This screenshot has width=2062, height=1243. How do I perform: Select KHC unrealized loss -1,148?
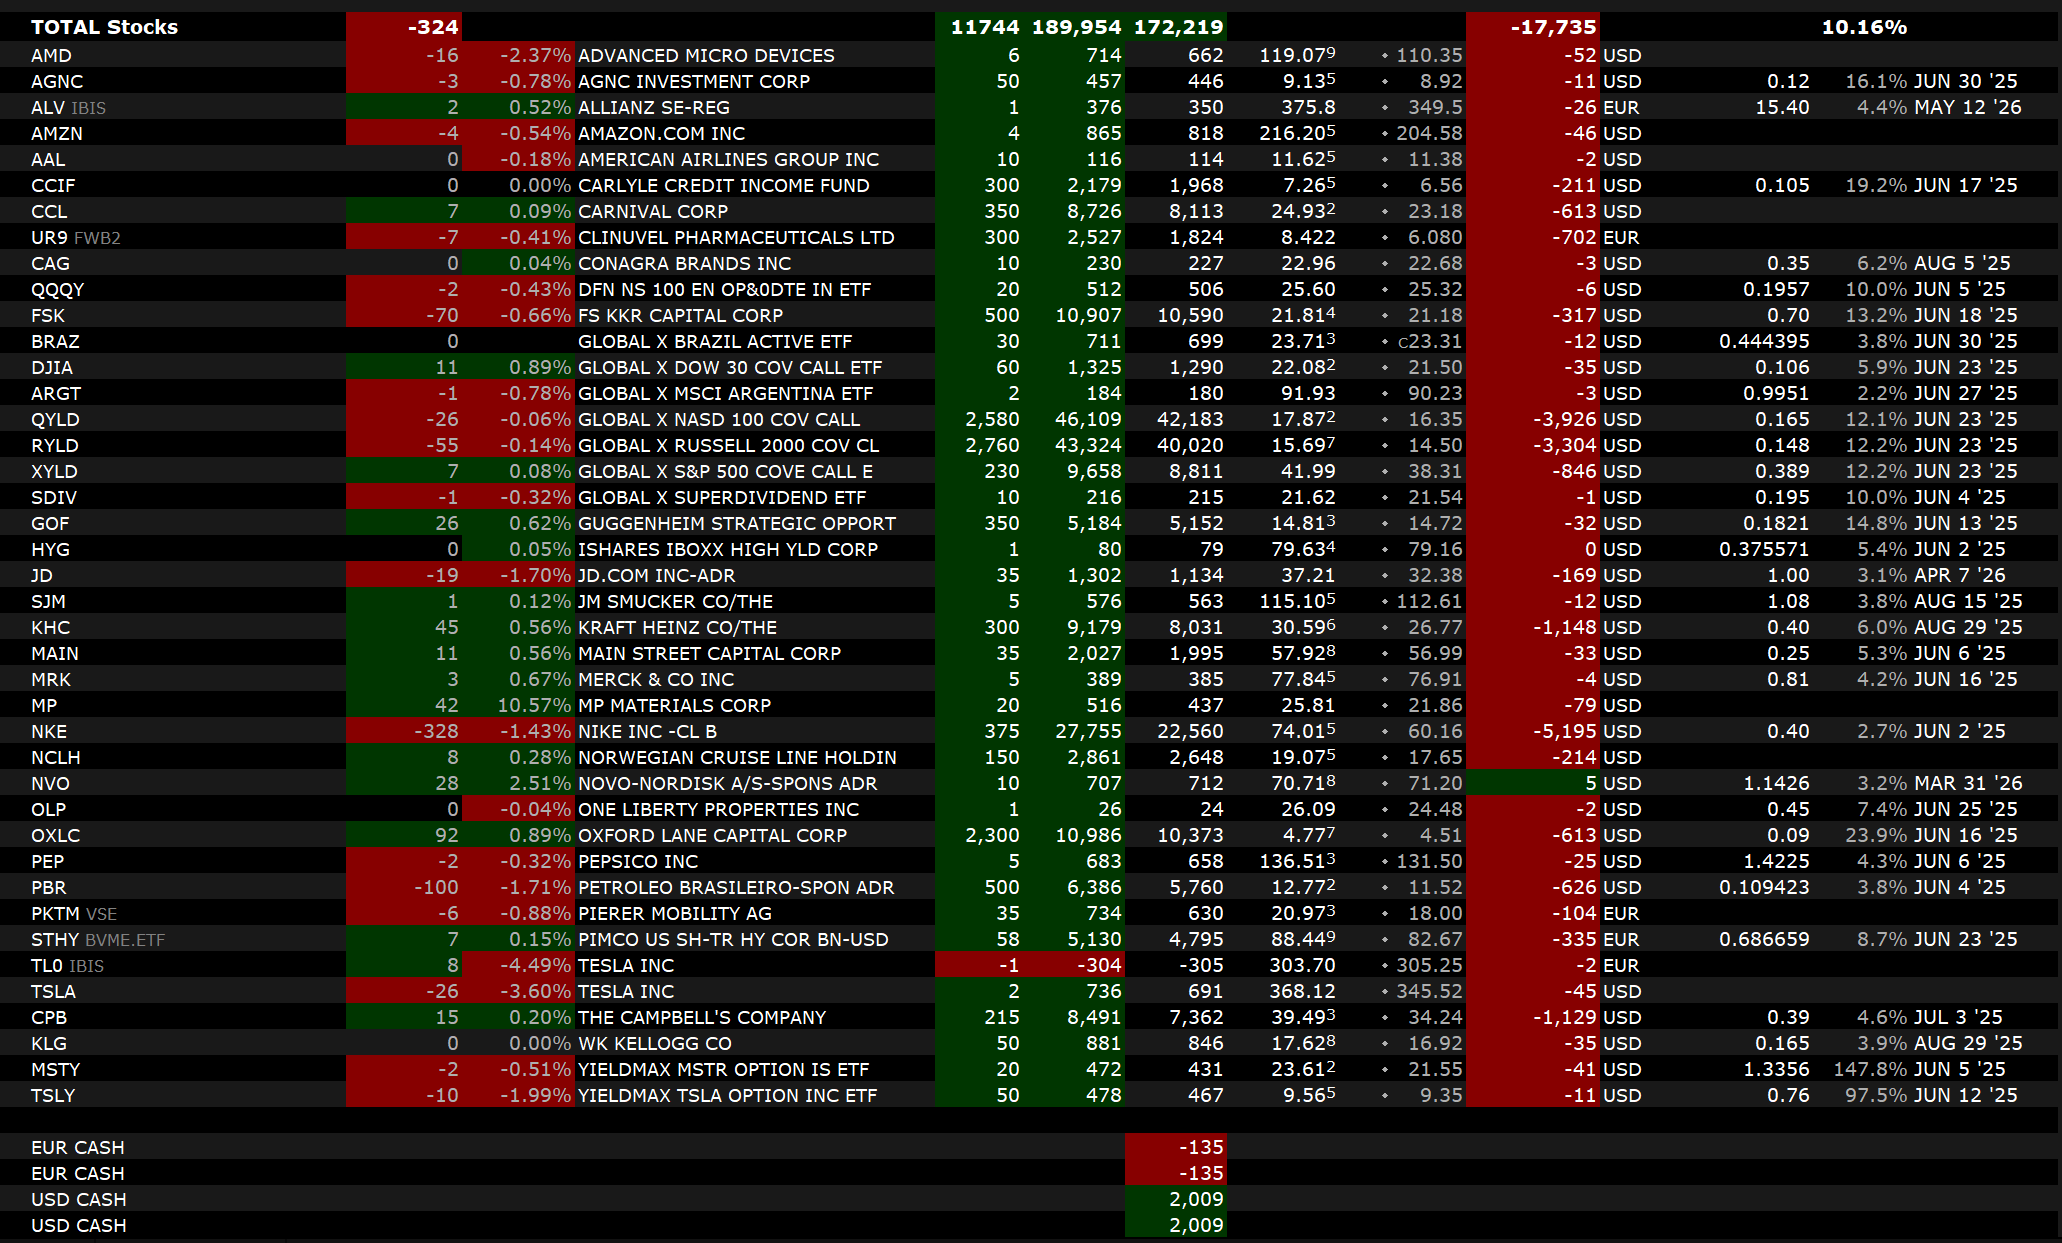click(x=1565, y=627)
